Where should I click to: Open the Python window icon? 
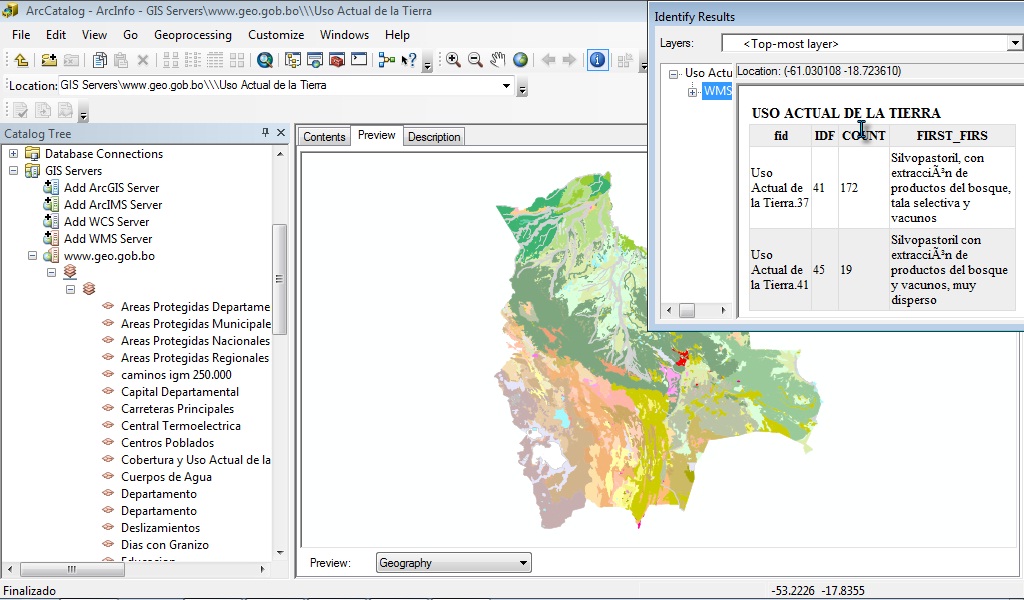pos(359,60)
